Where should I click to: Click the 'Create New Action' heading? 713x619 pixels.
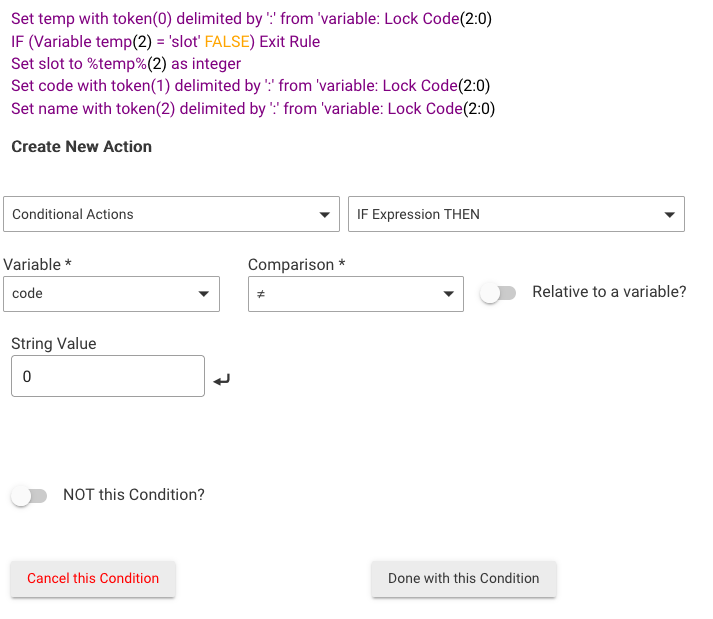coord(81,146)
